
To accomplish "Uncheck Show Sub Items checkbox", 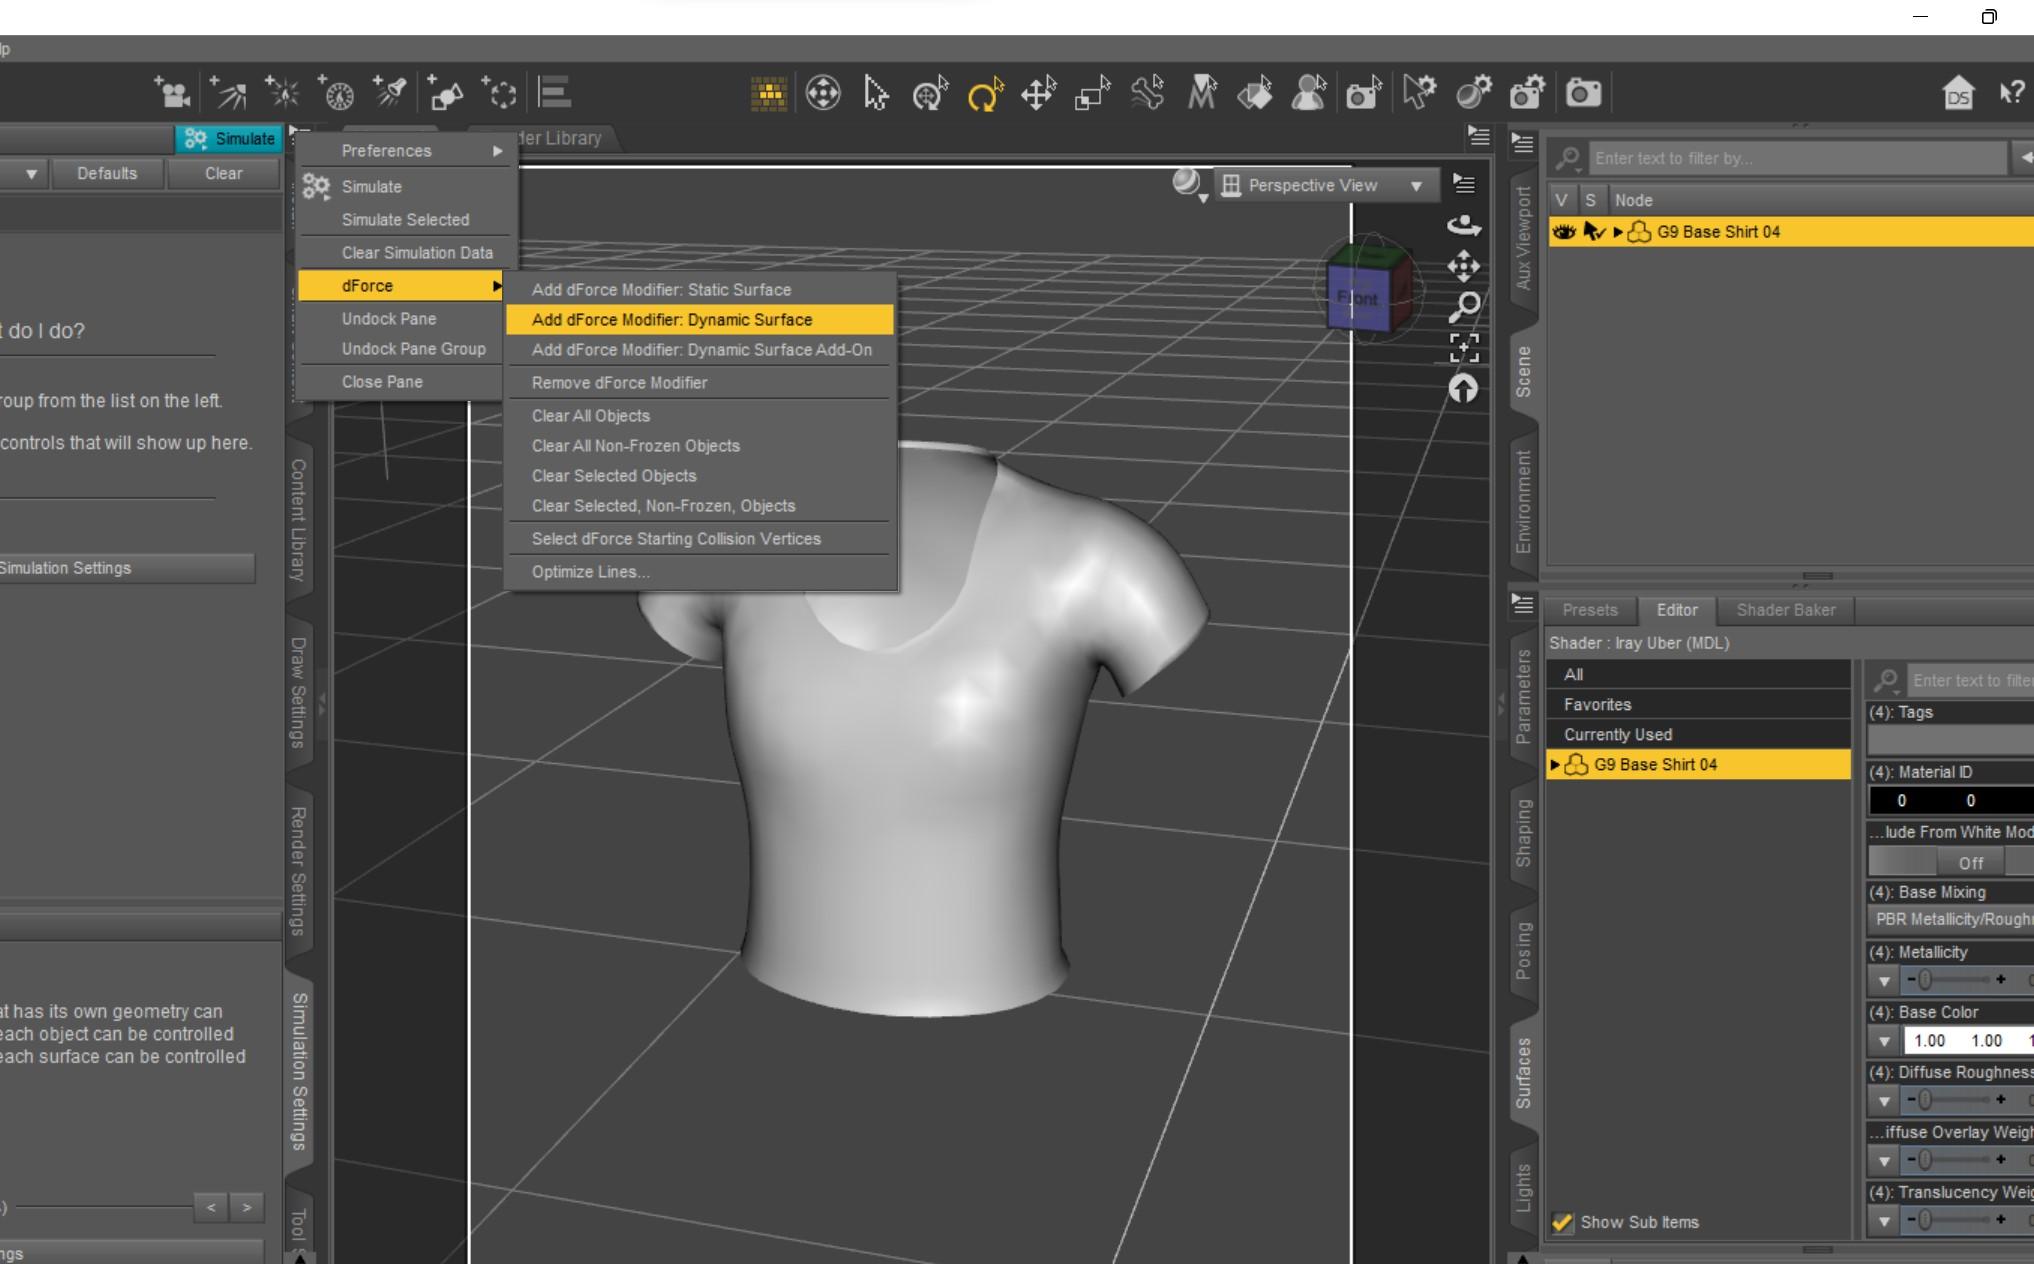I will pyautogui.click(x=1562, y=1222).
